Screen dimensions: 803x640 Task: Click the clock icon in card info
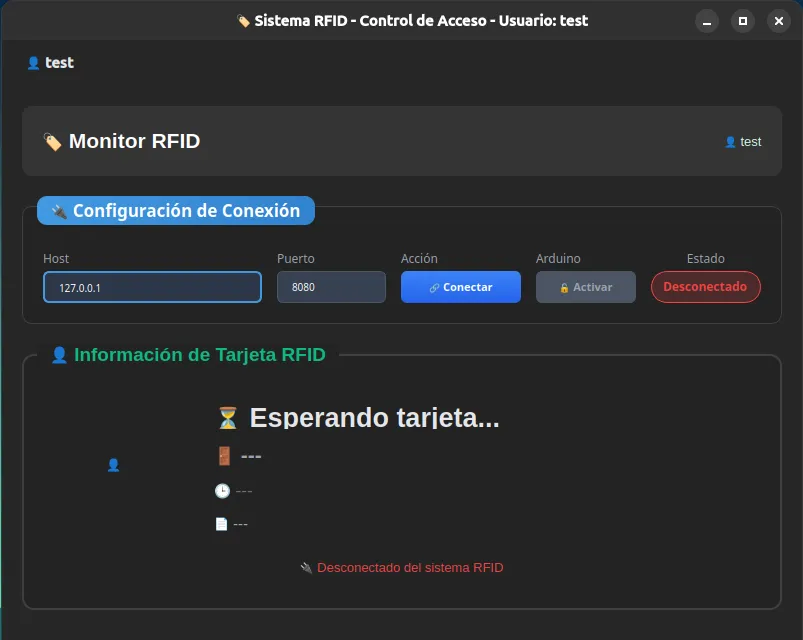click(222, 491)
